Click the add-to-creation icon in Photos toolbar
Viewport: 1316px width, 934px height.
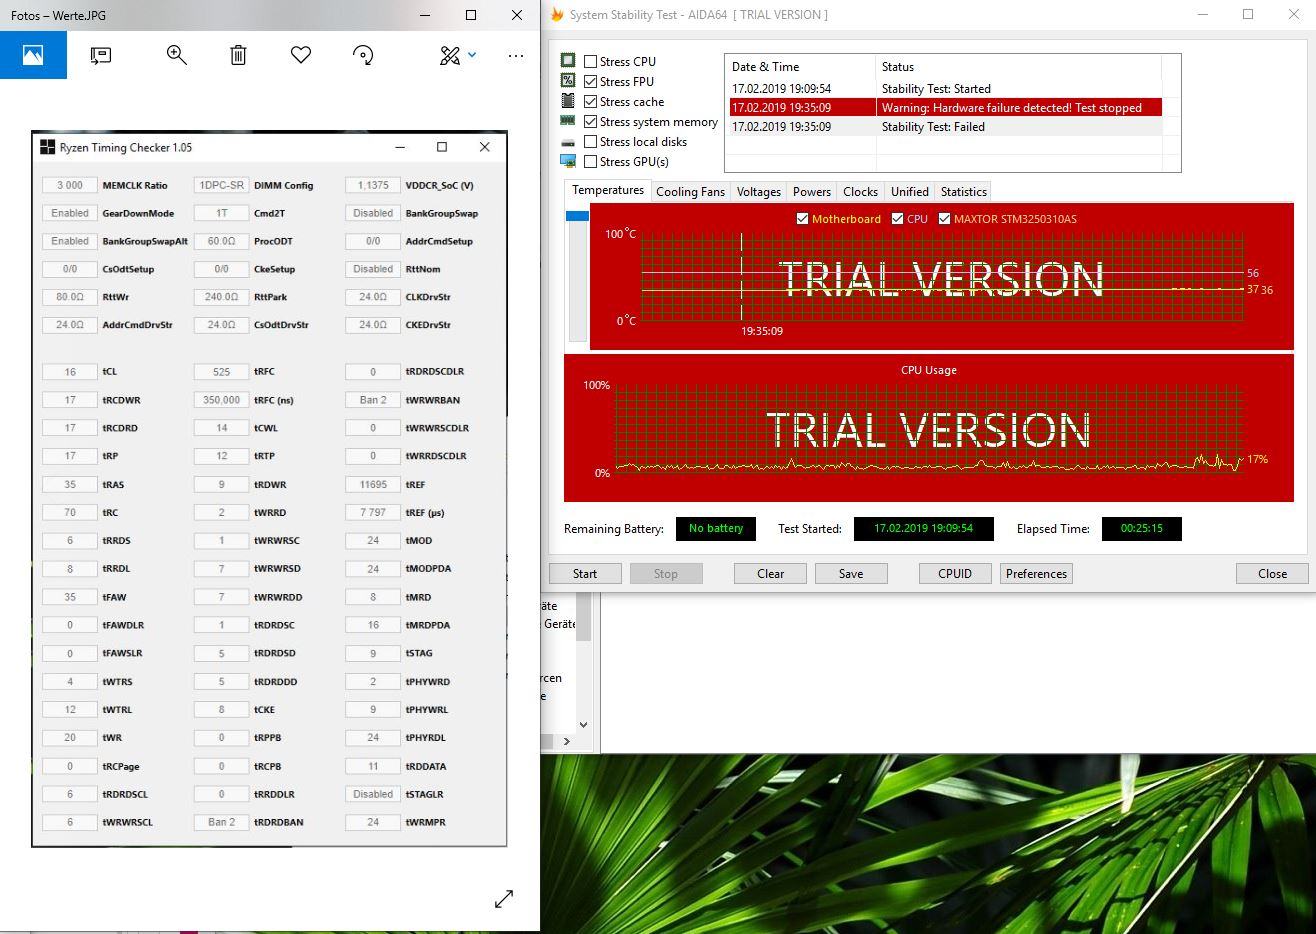100,56
